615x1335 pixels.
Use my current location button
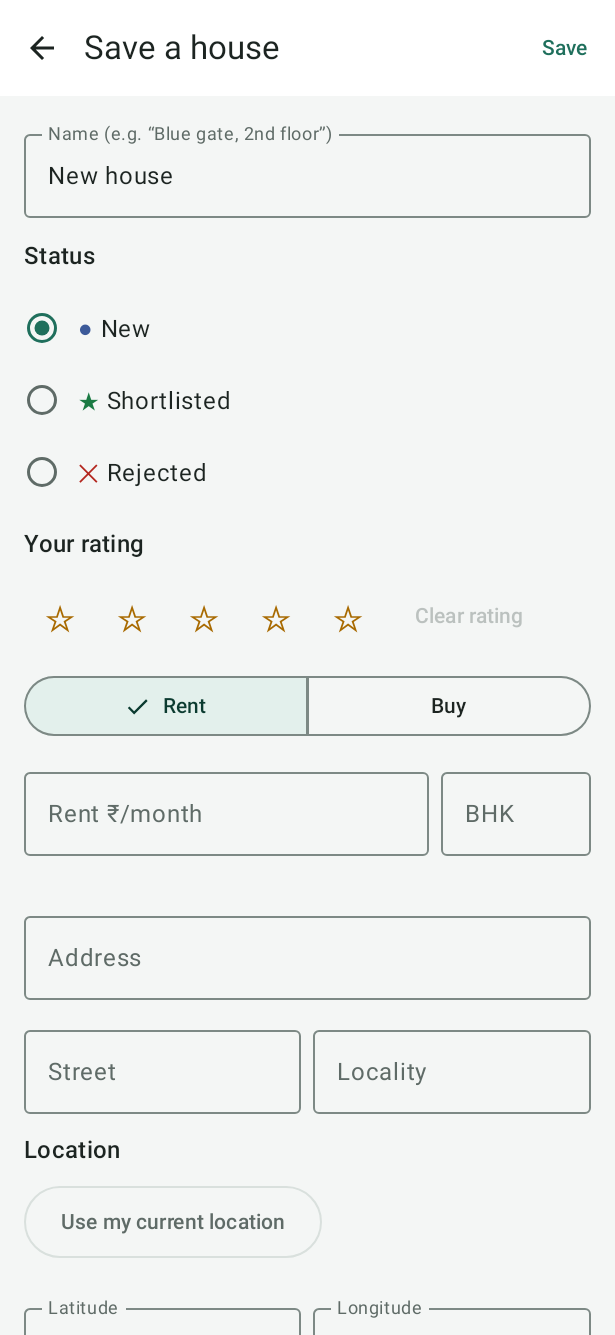tap(173, 1222)
